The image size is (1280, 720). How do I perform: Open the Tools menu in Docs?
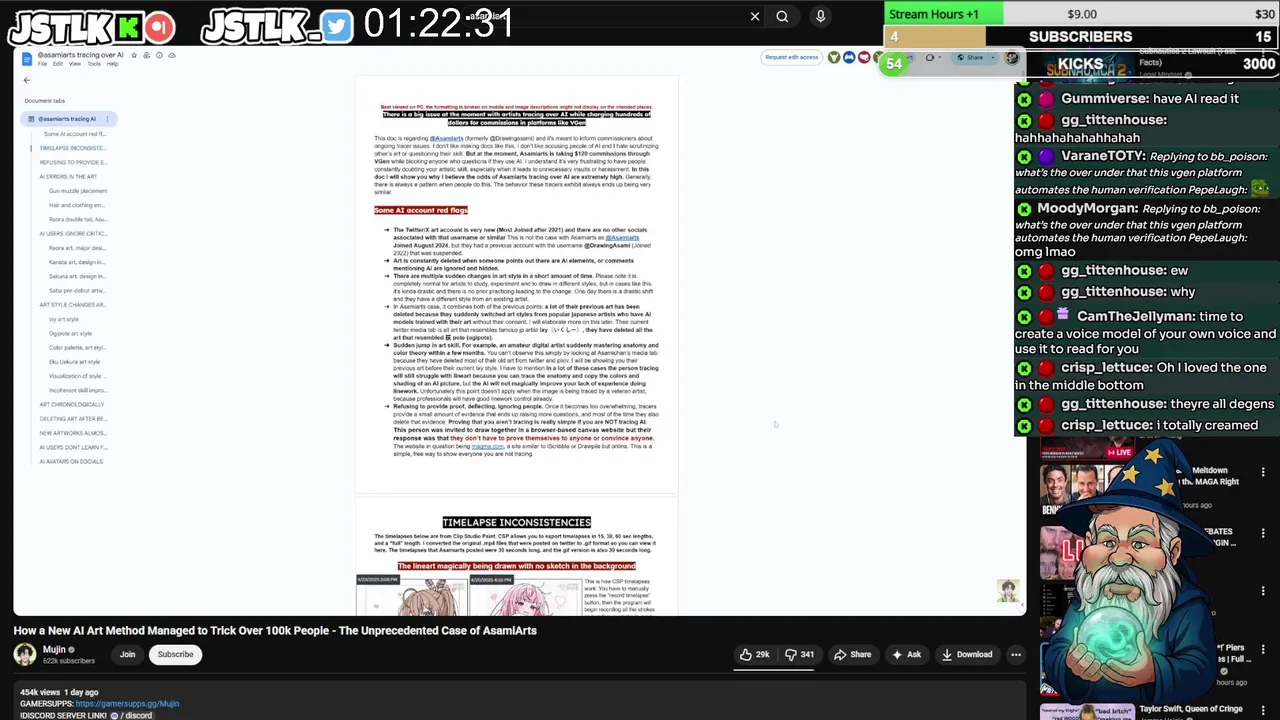94,64
